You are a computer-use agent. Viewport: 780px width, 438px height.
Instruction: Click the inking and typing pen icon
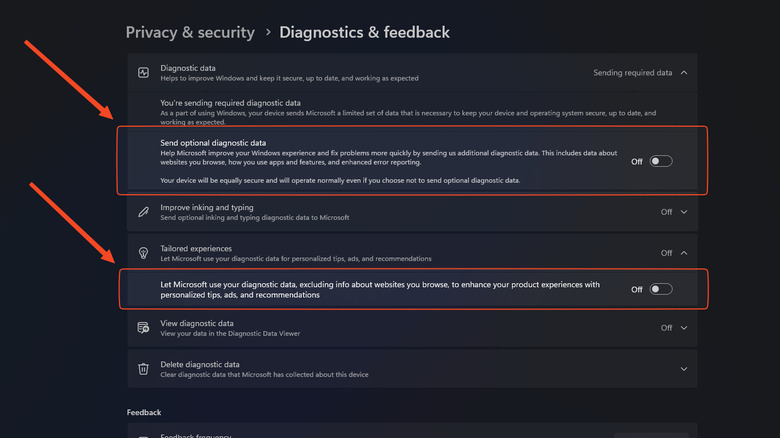click(143, 212)
